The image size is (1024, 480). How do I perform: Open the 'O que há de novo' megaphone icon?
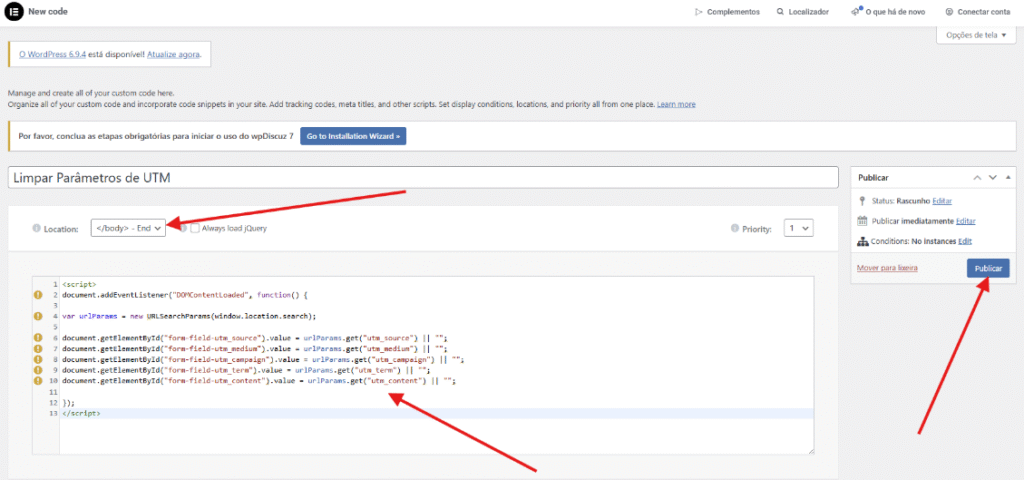856,11
